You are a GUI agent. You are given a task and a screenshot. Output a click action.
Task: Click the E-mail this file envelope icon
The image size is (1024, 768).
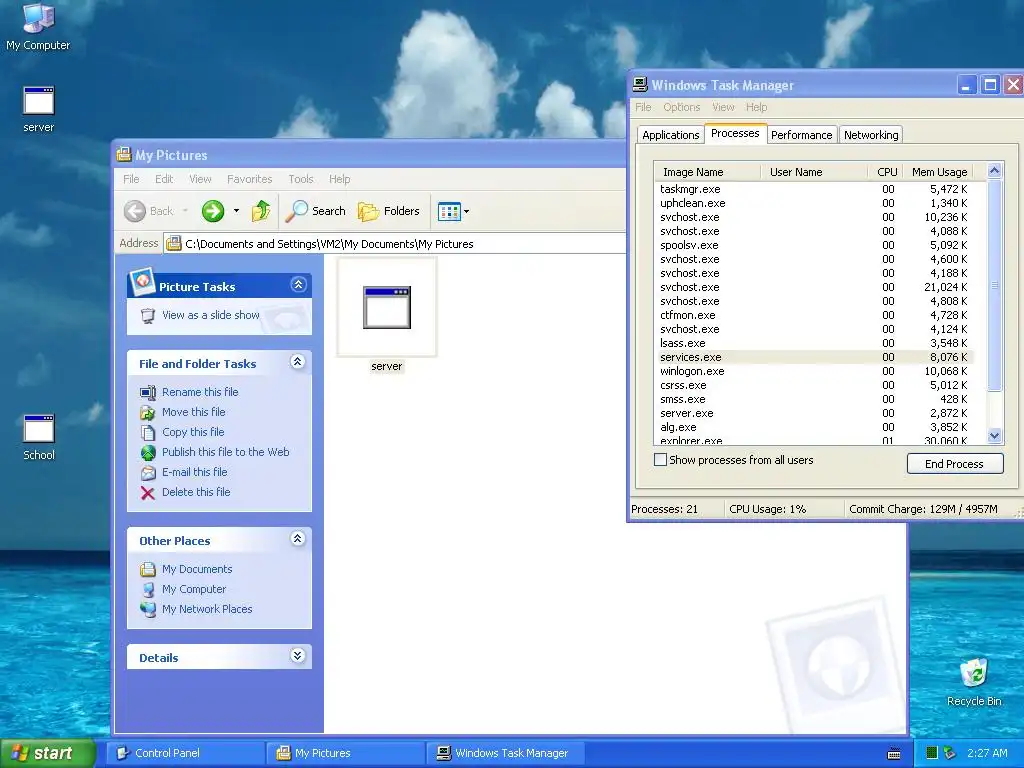coord(148,473)
